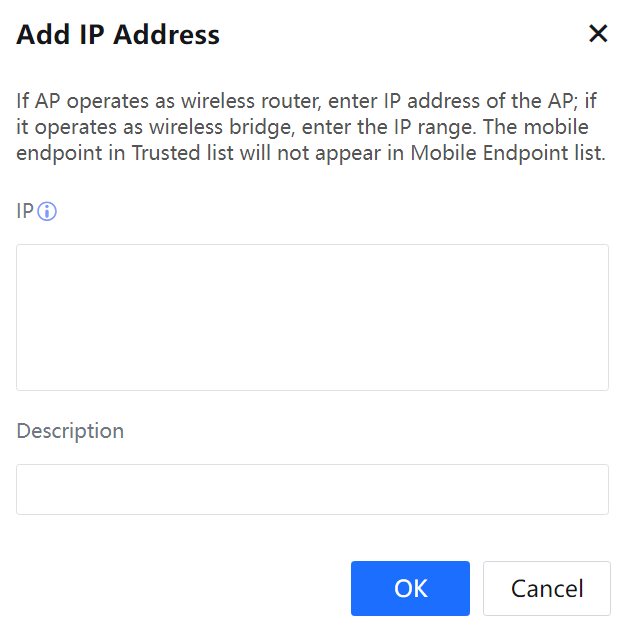Click the X icon in the dialog header
The width and height of the screenshot is (631, 627).
coord(598,34)
